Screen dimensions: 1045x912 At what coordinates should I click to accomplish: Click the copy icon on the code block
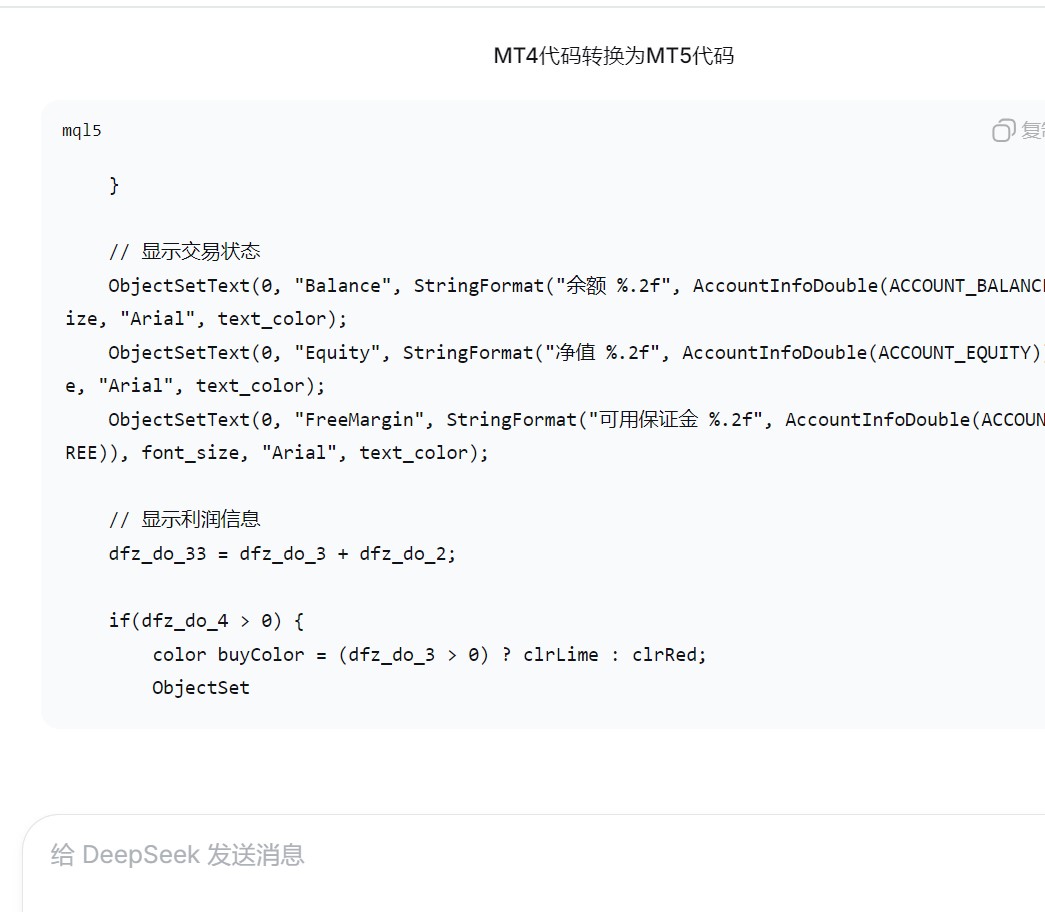(1002, 130)
